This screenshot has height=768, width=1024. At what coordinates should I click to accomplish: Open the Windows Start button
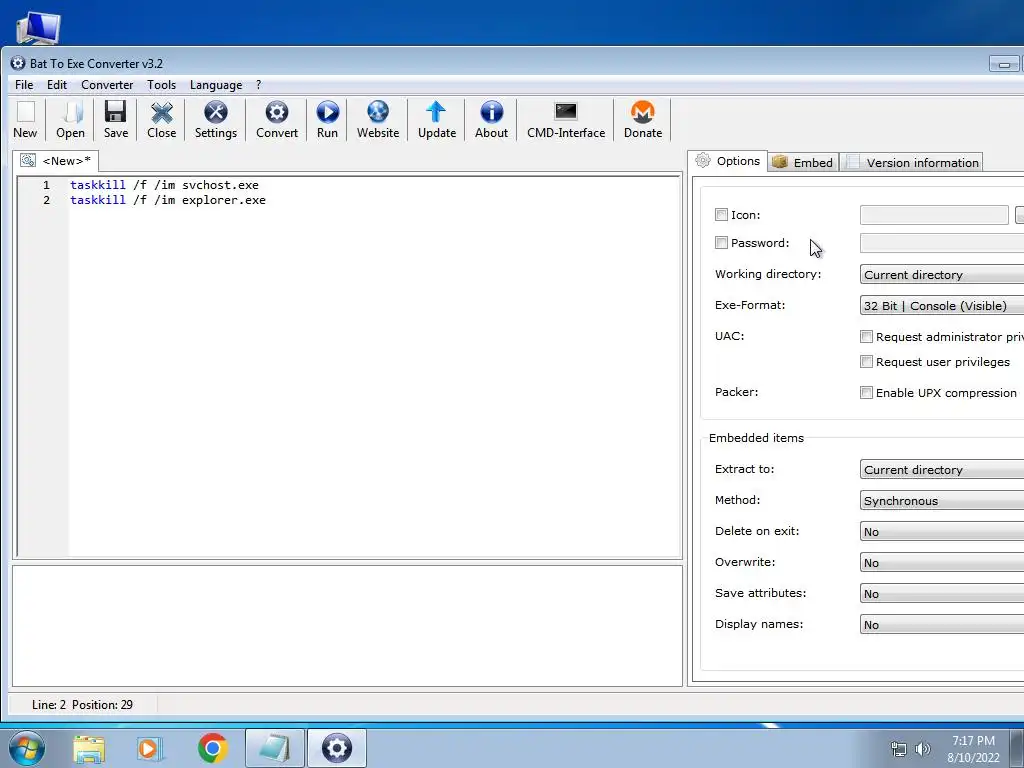tap(26, 748)
